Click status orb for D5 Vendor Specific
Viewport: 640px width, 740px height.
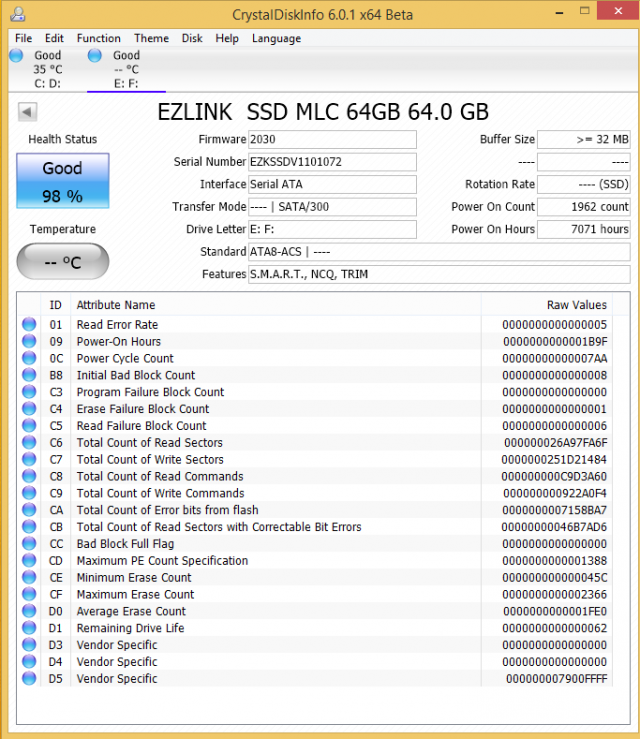pos(29,678)
